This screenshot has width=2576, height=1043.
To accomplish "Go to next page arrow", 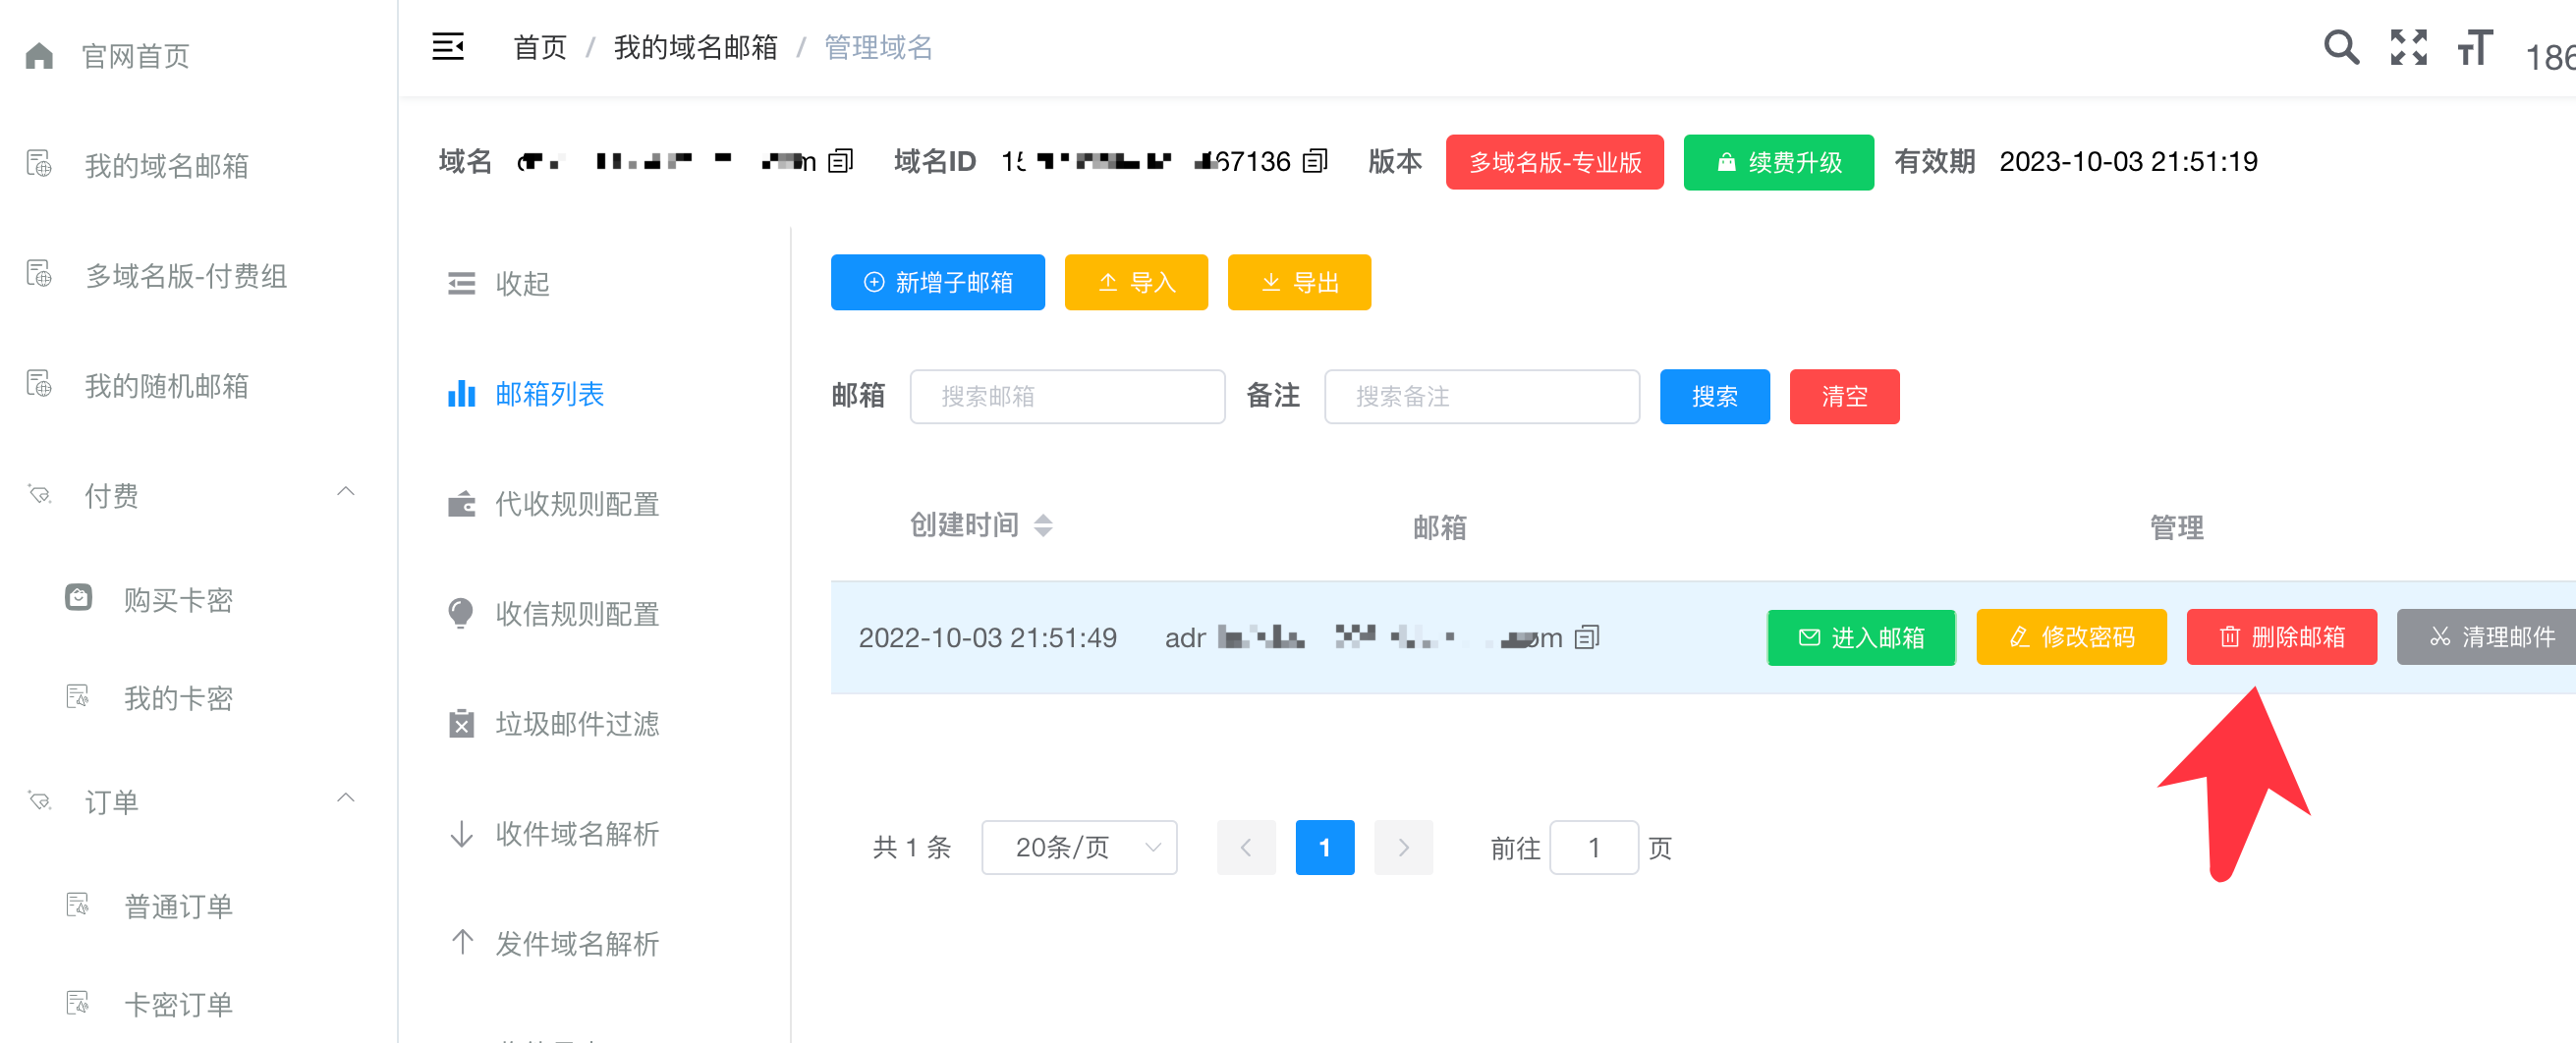I will 1404,848.
